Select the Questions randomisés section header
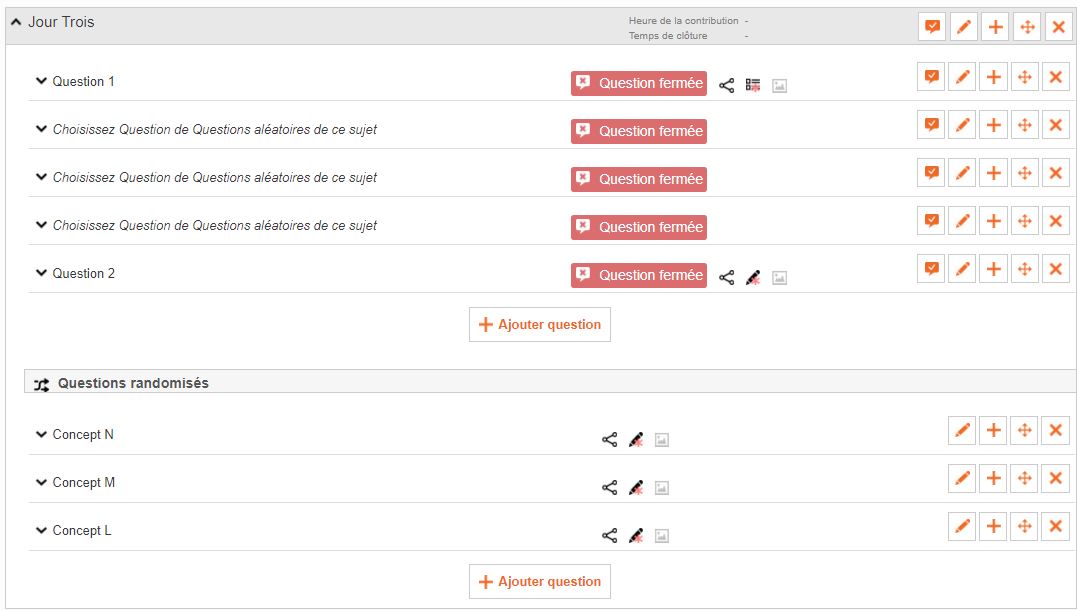1077x611 pixels. (x=550, y=382)
